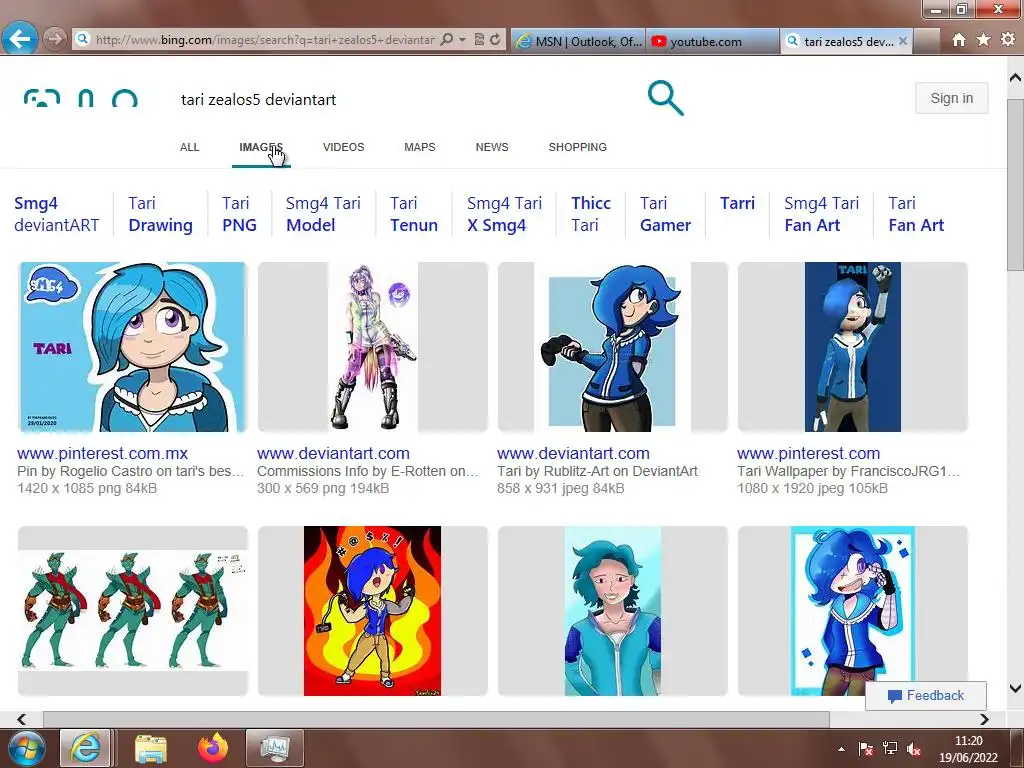
Task: Open Favorites star icon
Action: [984, 40]
